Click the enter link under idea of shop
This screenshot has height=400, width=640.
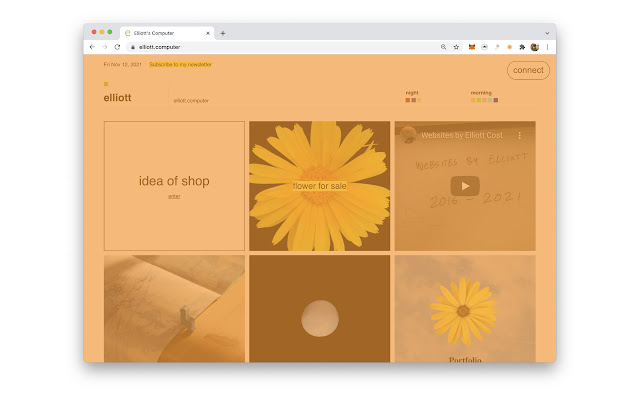coord(174,196)
